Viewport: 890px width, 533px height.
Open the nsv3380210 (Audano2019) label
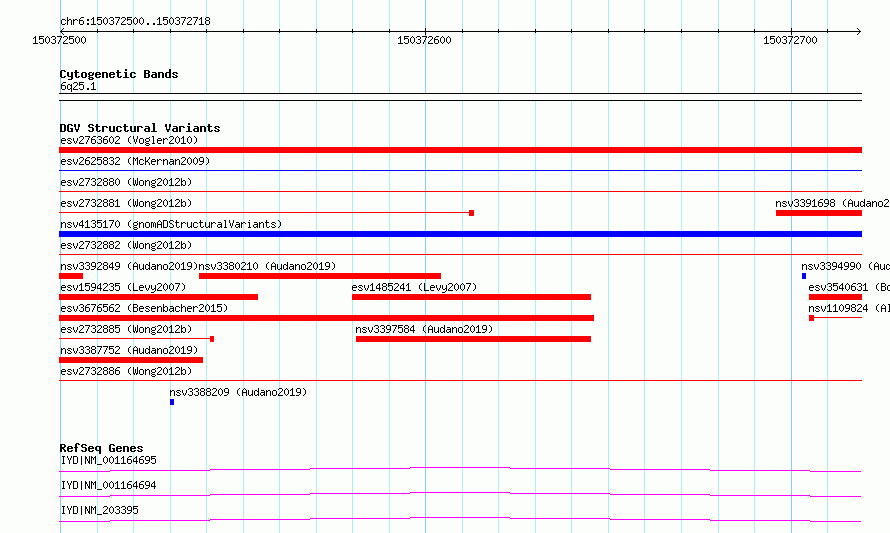coord(267,266)
